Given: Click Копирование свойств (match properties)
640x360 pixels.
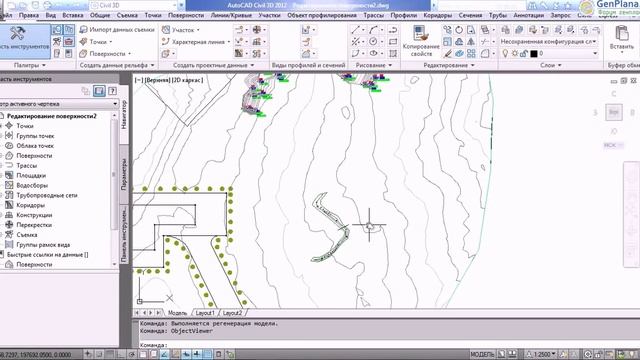Looking at the screenshot, I should coord(421,41).
